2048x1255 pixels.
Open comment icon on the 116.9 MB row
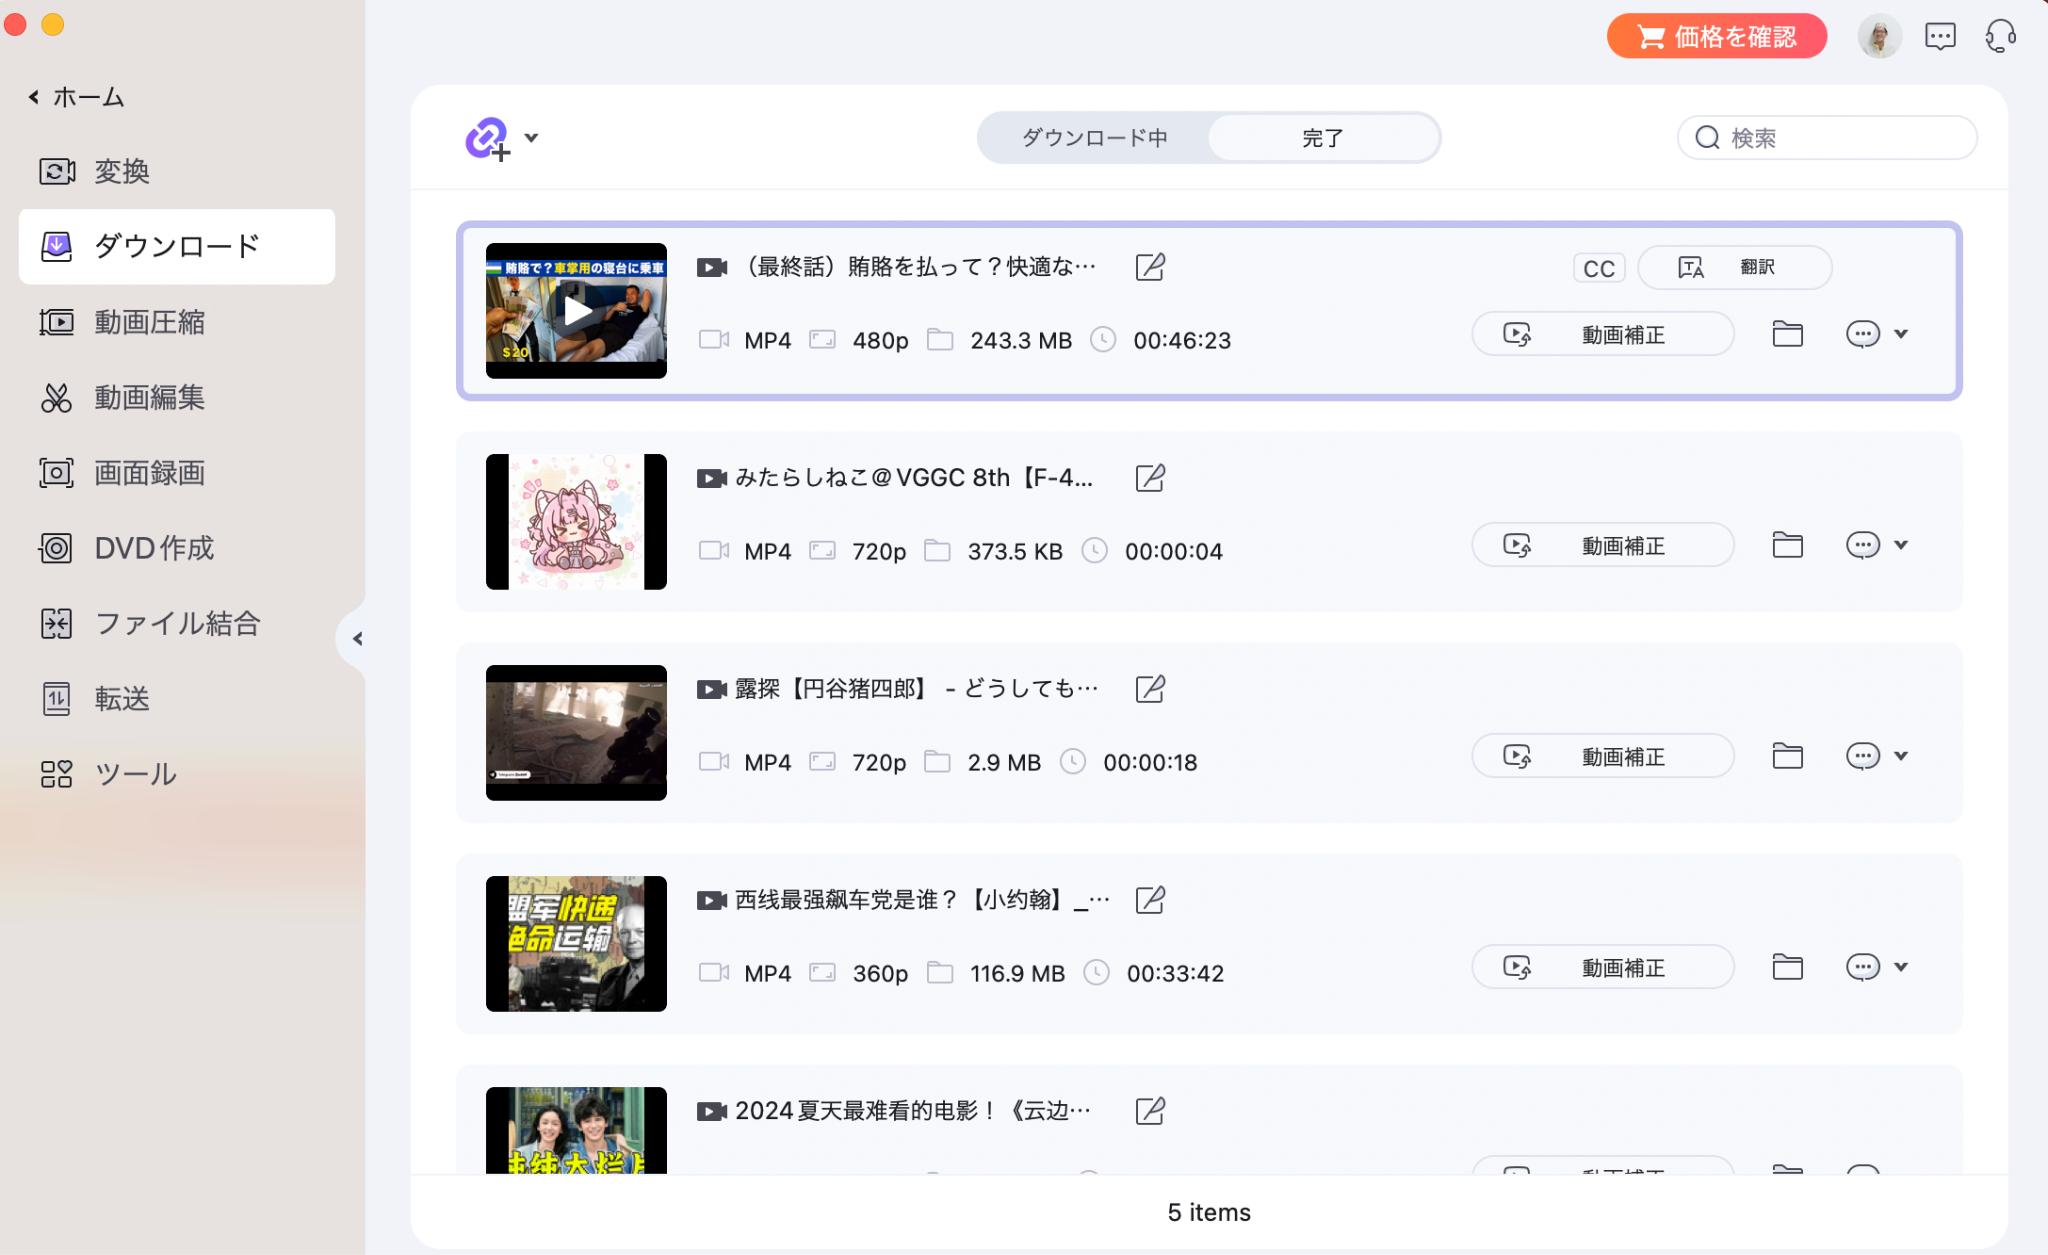pos(1862,967)
